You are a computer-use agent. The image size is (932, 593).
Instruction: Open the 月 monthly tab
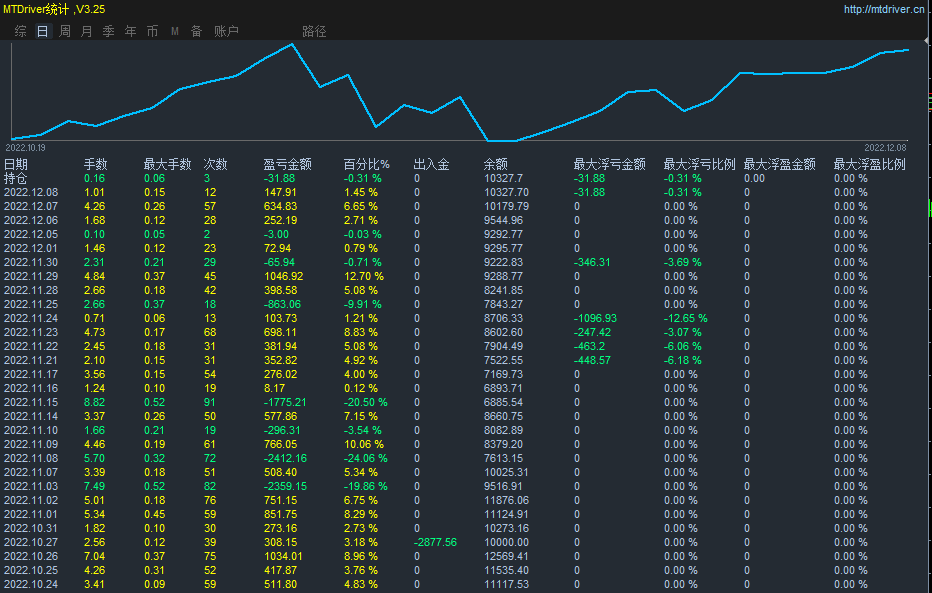87,31
